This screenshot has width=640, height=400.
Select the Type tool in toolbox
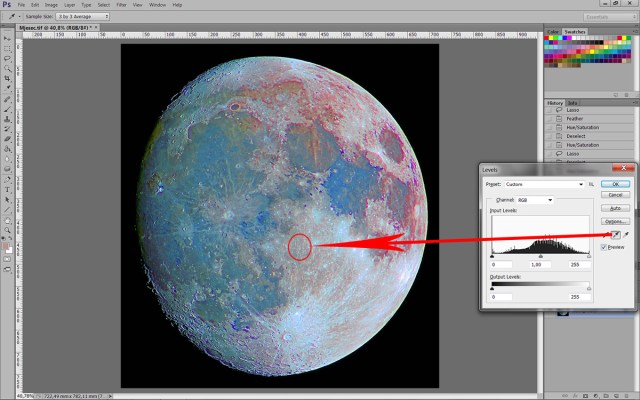(8, 187)
